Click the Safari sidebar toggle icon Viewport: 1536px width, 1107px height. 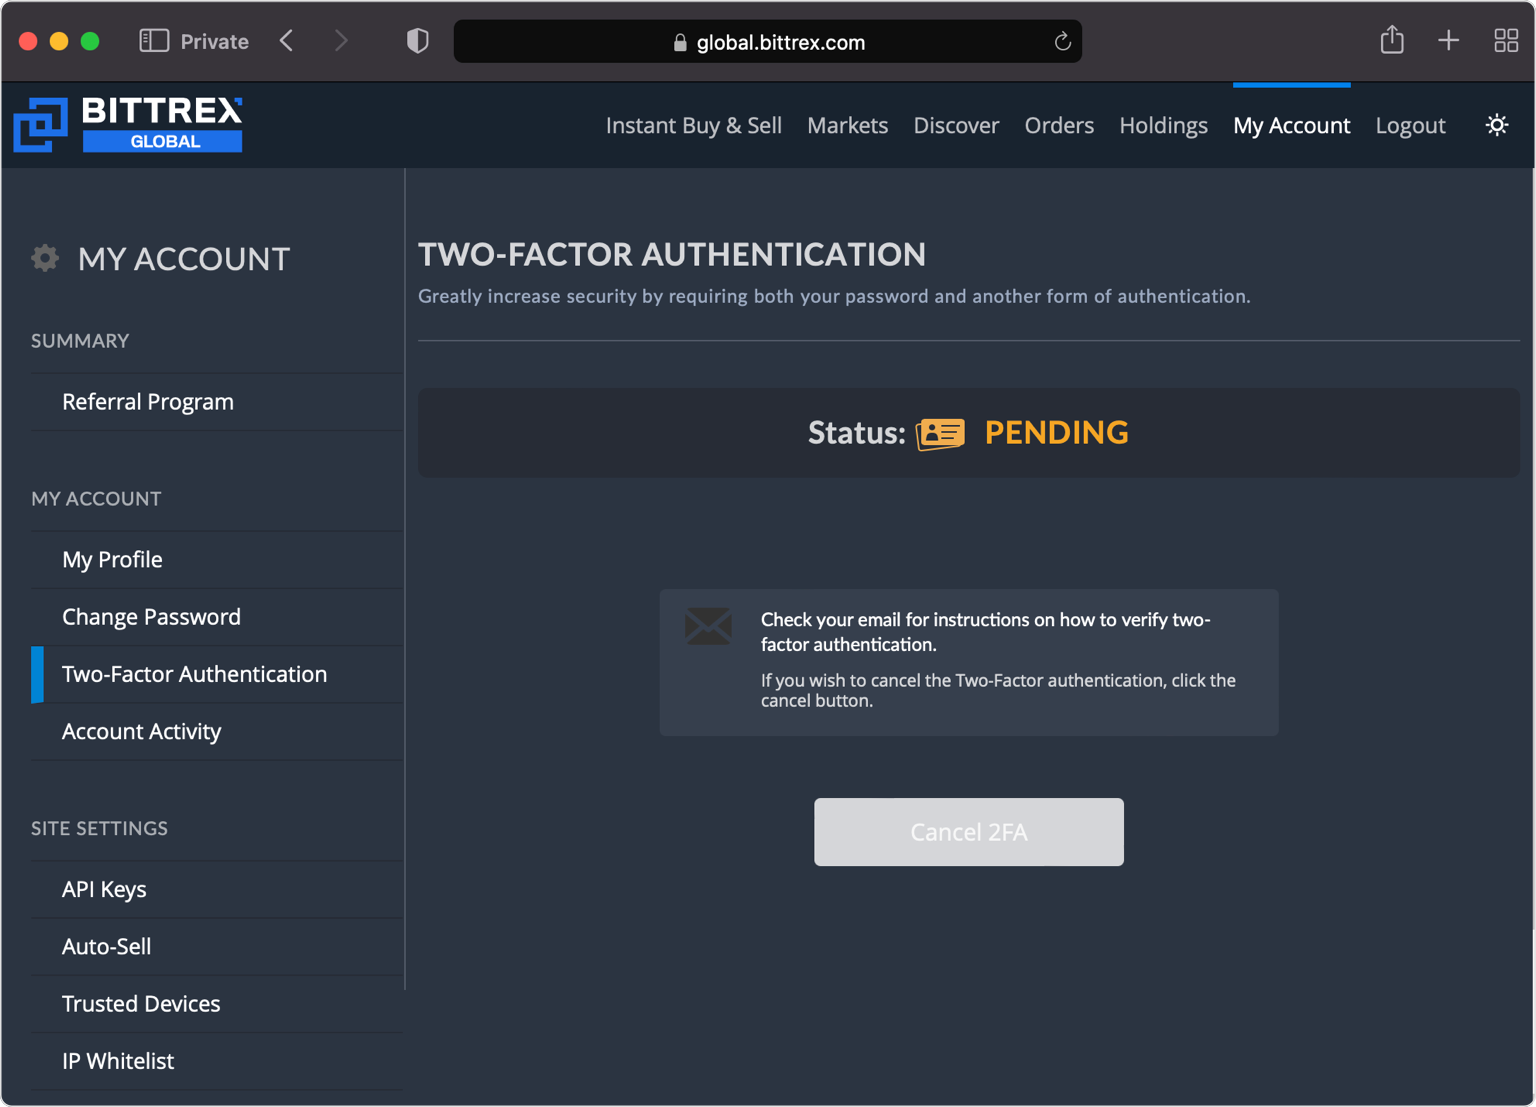click(154, 41)
